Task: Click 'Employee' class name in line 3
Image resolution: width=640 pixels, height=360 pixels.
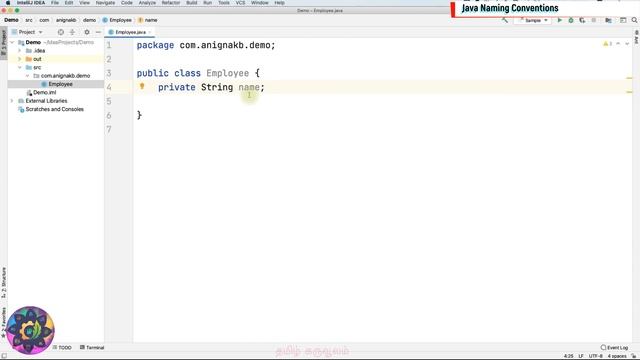Action: [x=227, y=73]
